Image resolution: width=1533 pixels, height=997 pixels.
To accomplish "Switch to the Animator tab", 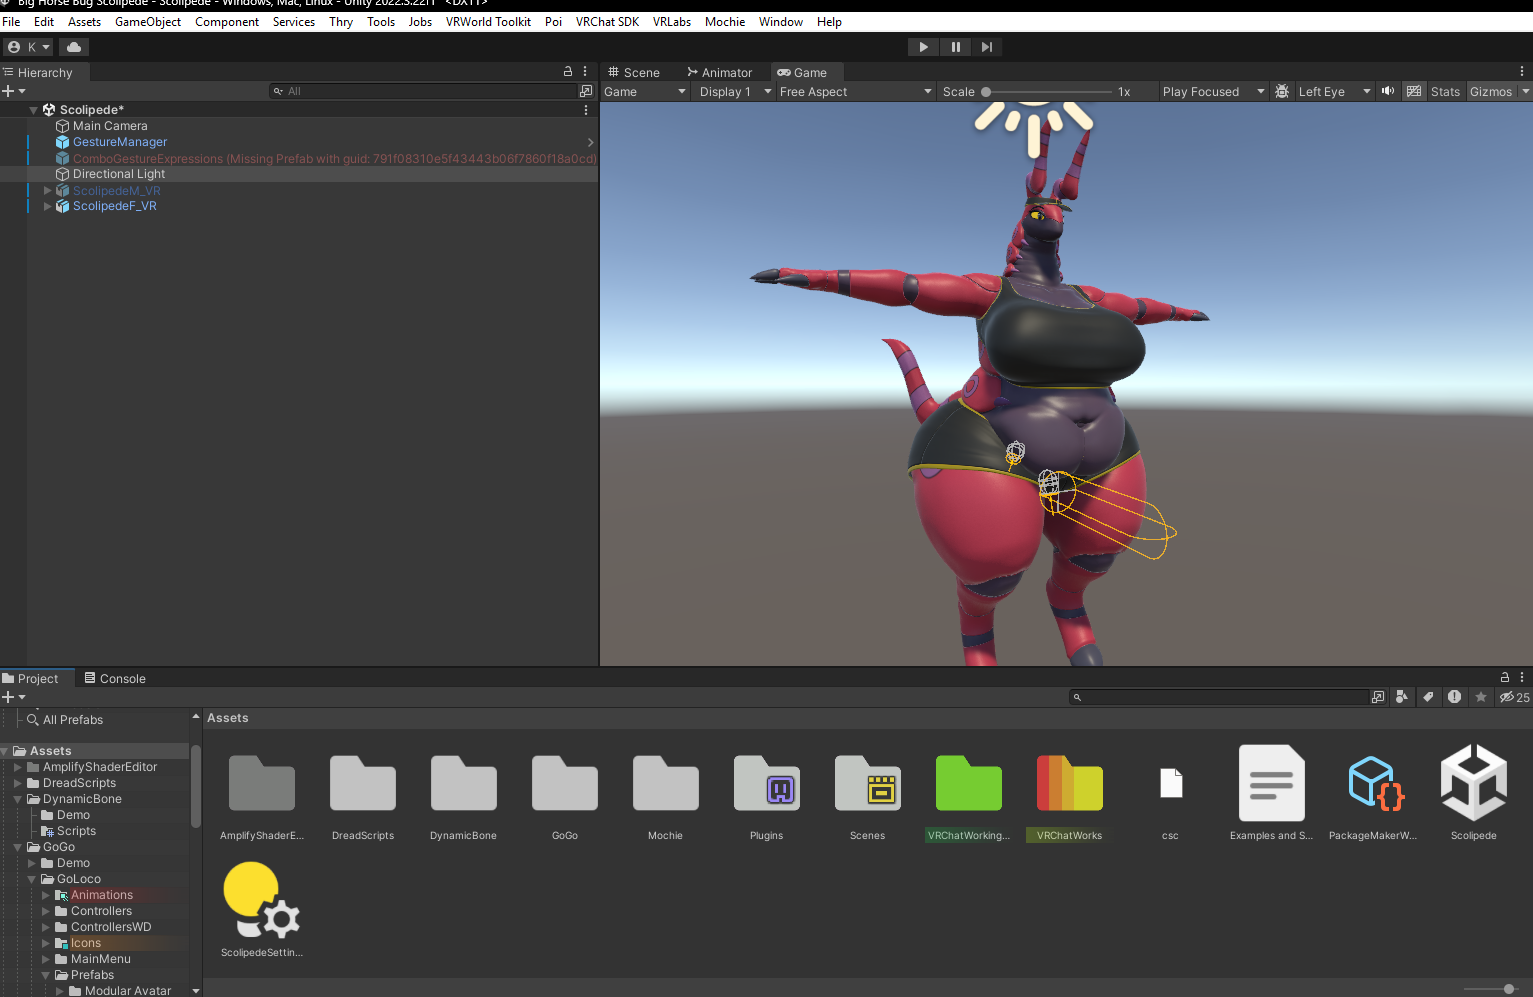I will [719, 72].
